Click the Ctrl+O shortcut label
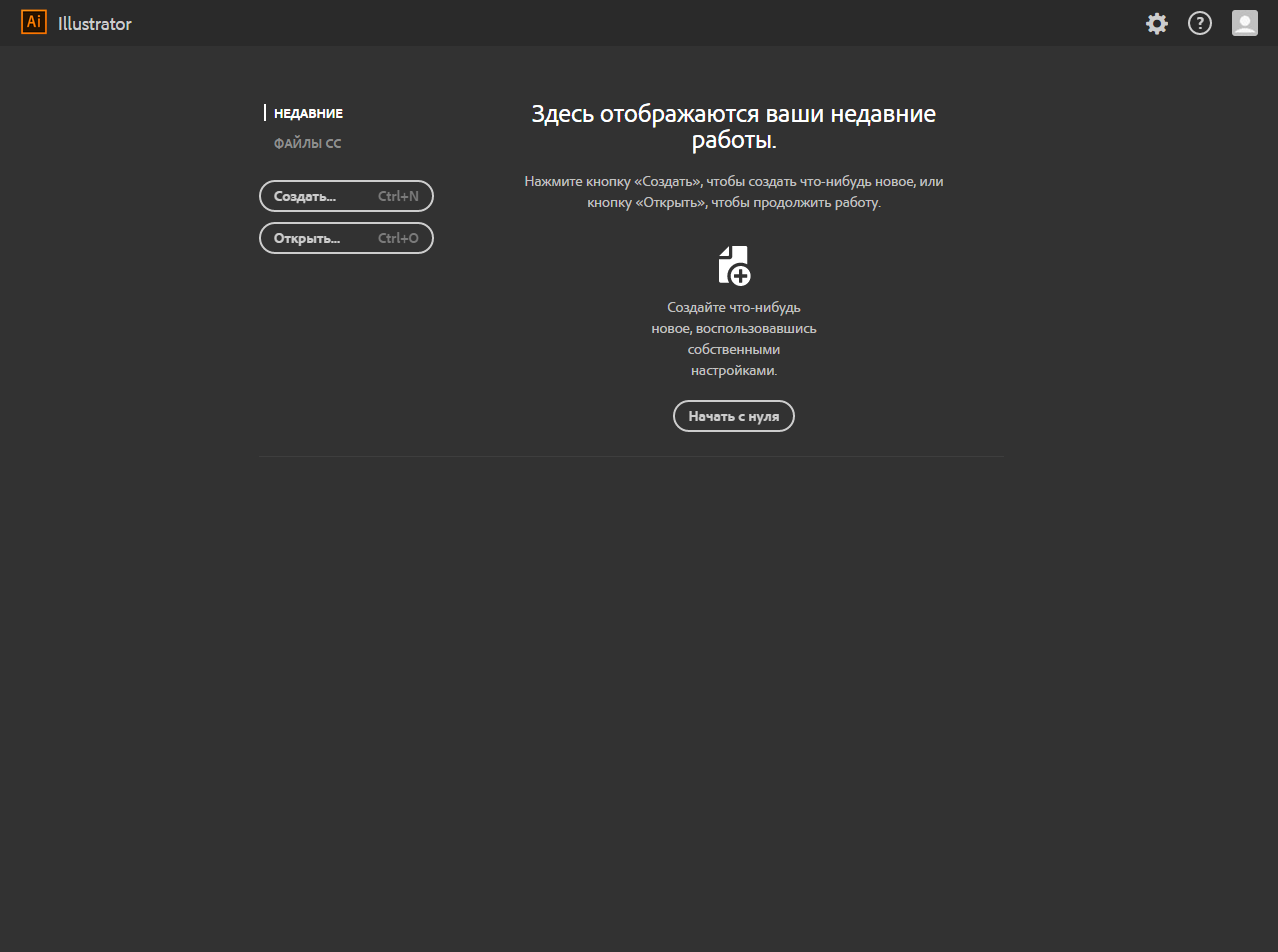1278x952 pixels. 398,239
